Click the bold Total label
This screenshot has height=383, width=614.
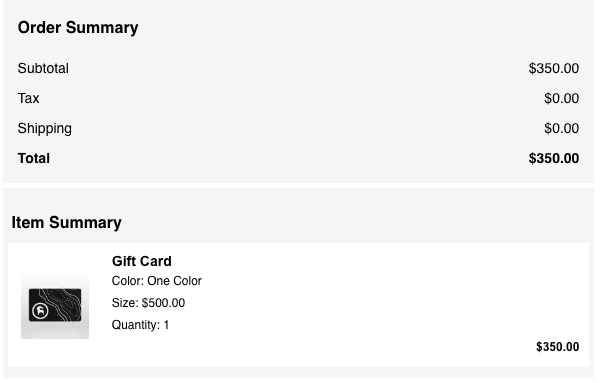click(34, 159)
